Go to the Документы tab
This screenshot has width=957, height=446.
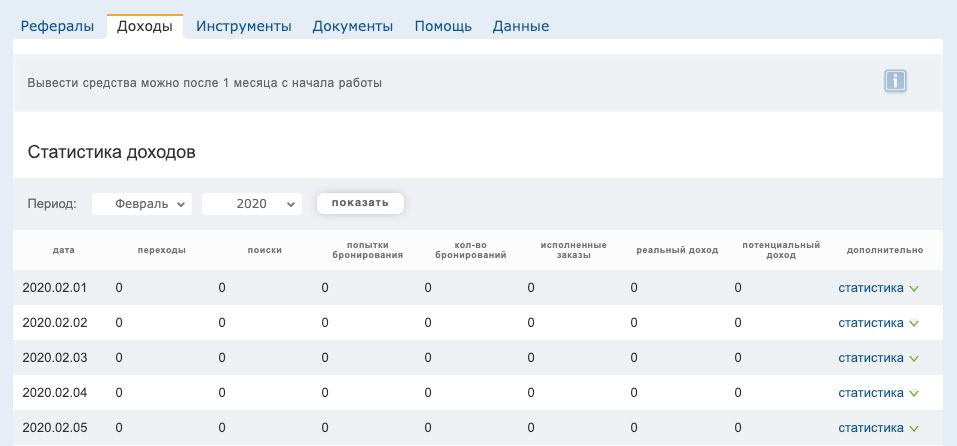coord(352,27)
